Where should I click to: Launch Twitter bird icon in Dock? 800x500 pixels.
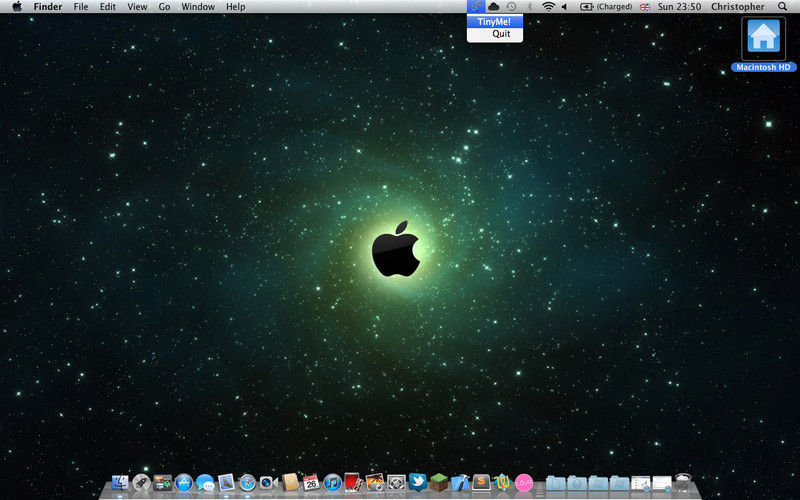pos(417,482)
